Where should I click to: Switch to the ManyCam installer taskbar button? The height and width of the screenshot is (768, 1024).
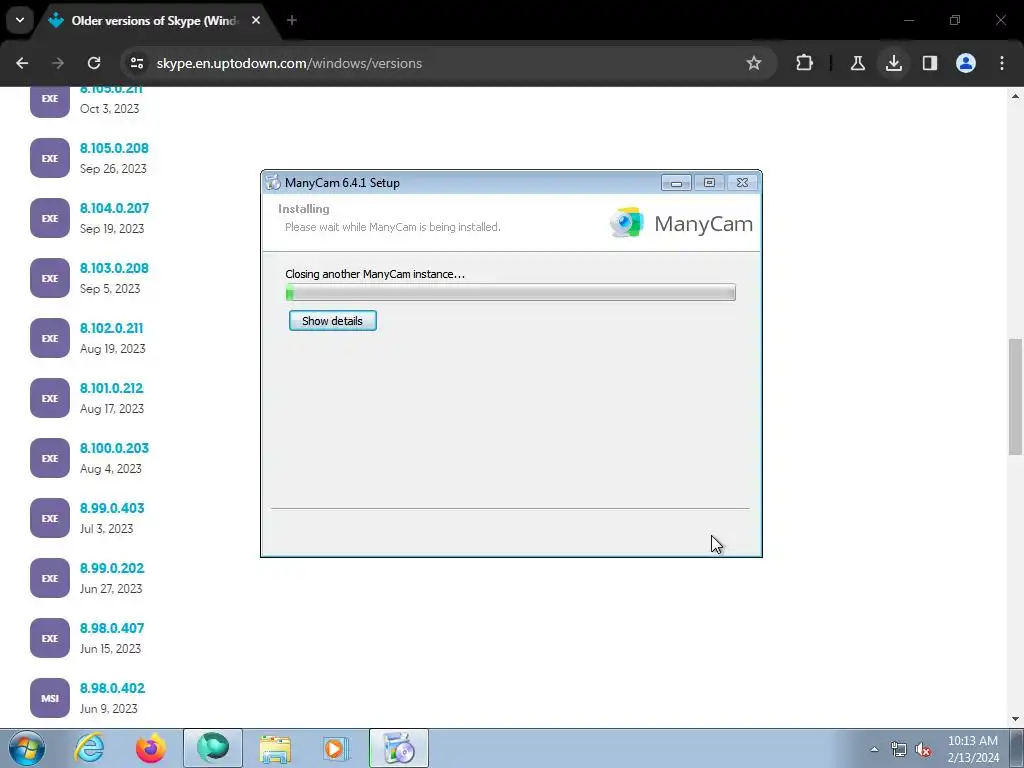click(399, 748)
